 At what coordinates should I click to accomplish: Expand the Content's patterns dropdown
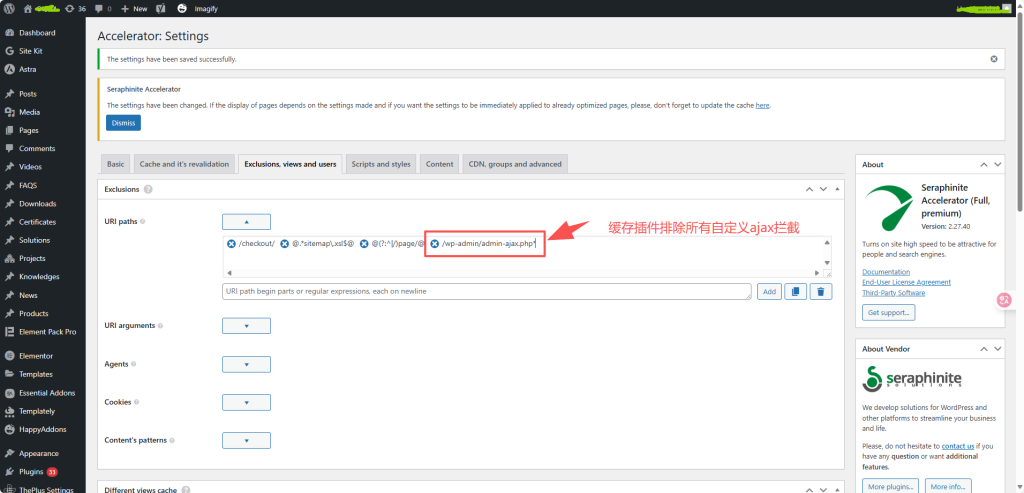[246, 440]
